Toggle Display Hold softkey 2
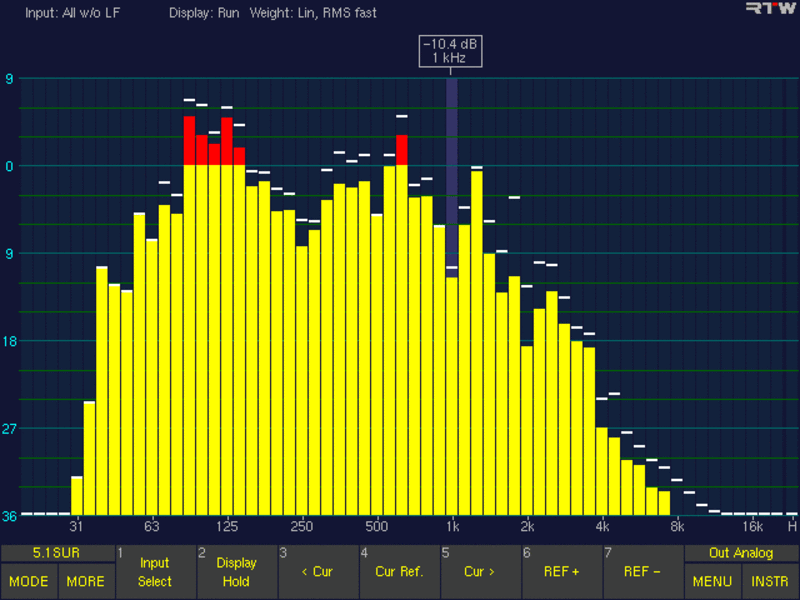800x600 pixels. [x=237, y=572]
